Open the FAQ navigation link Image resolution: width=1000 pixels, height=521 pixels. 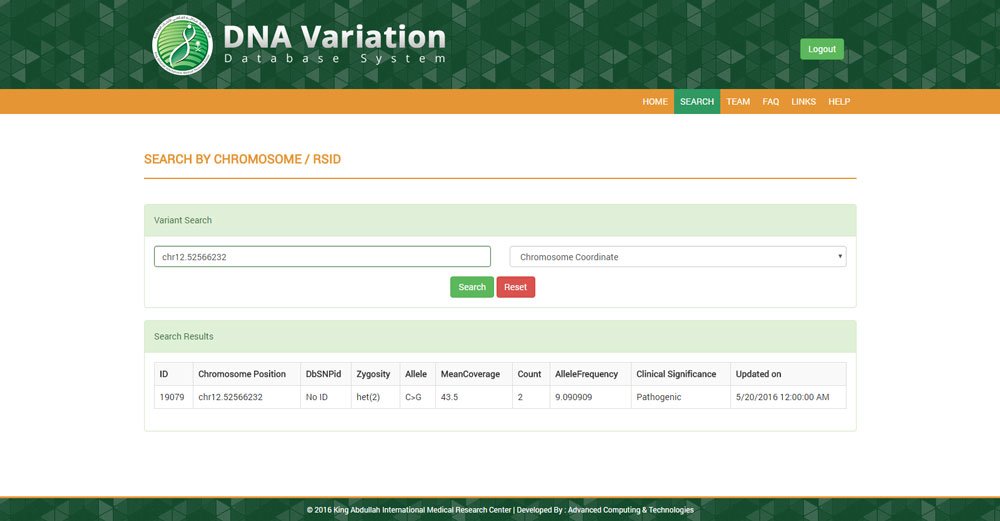pos(770,102)
